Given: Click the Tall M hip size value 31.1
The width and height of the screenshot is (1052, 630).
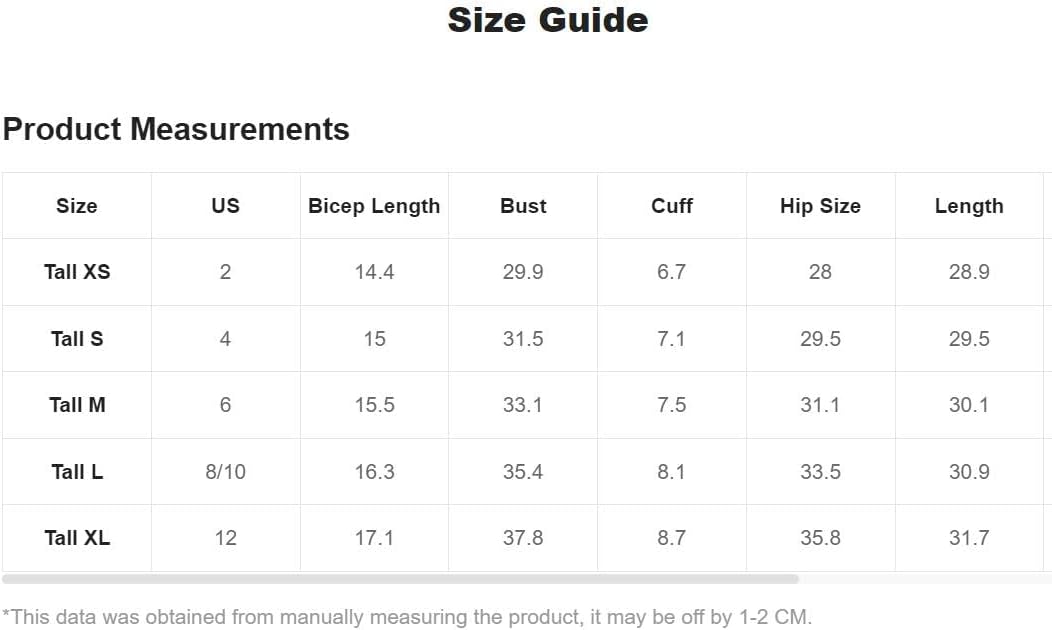Looking at the screenshot, I should point(820,405).
